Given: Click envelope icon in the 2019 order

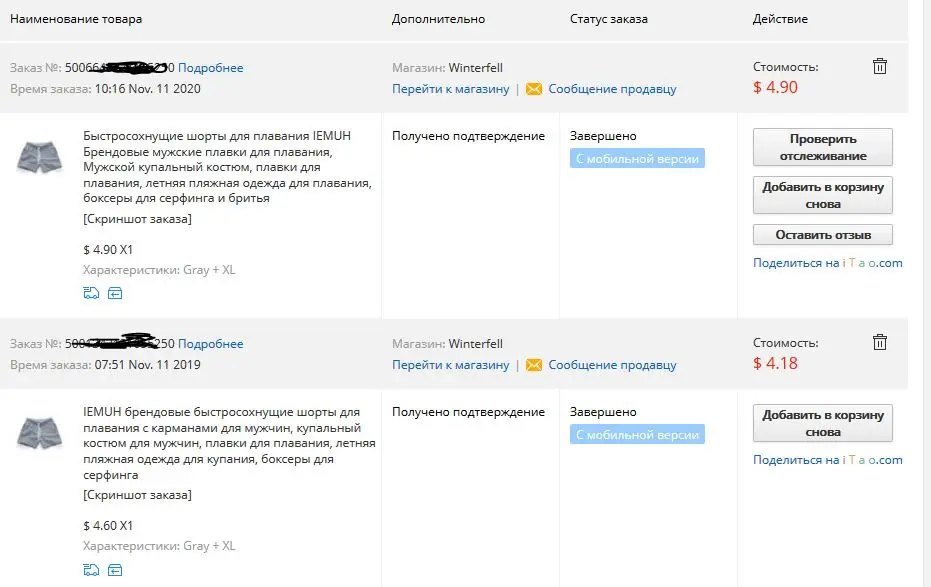Looking at the screenshot, I should coord(534,365).
